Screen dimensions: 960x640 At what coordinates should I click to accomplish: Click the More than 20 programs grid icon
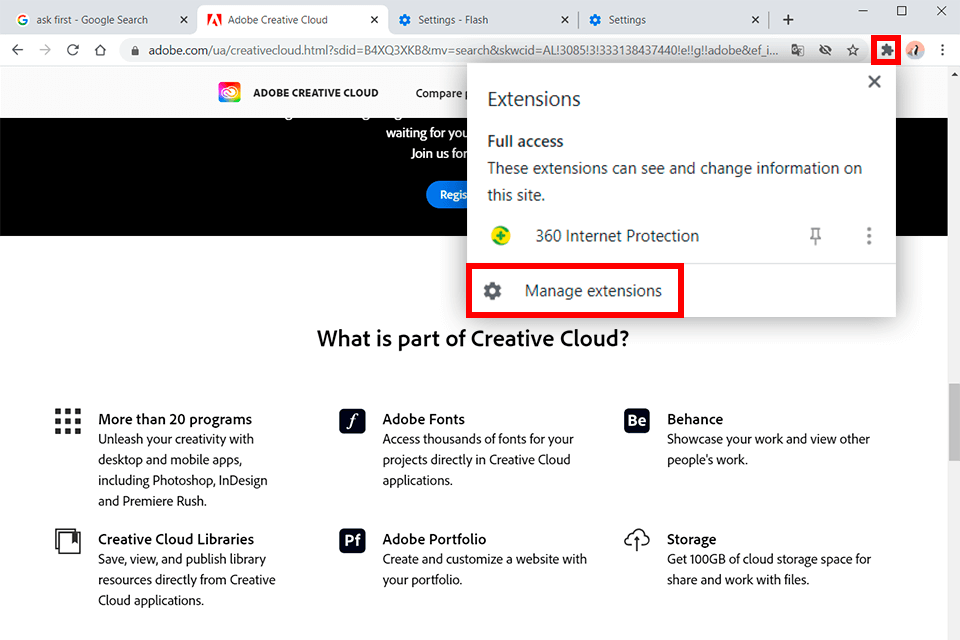[68, 421]
